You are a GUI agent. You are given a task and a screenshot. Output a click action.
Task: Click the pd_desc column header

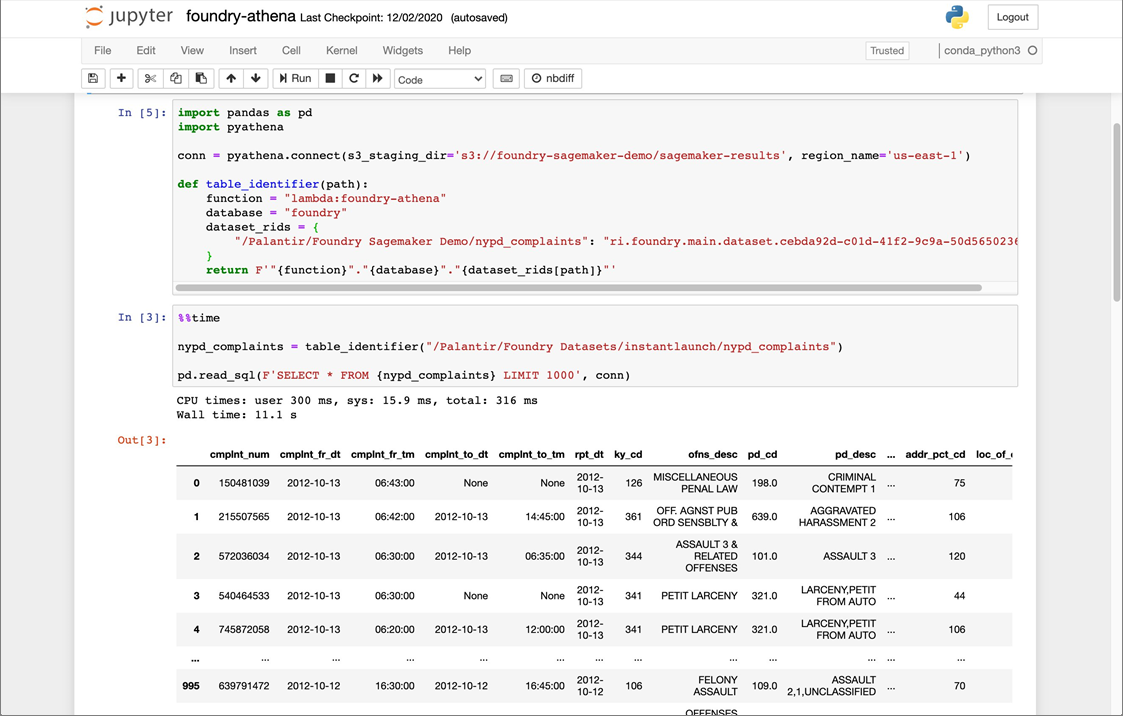855,455
